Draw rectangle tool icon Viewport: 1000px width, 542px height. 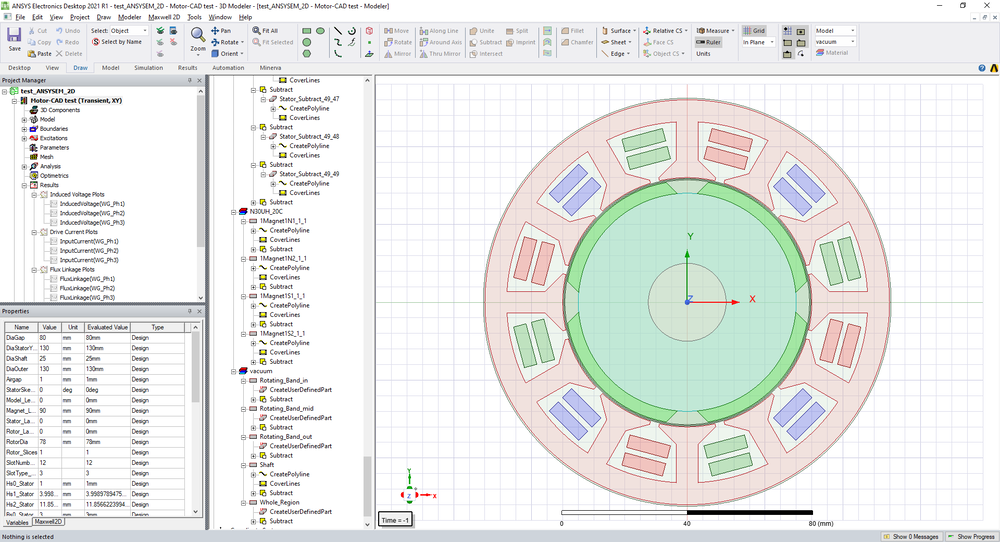point(307,31)
